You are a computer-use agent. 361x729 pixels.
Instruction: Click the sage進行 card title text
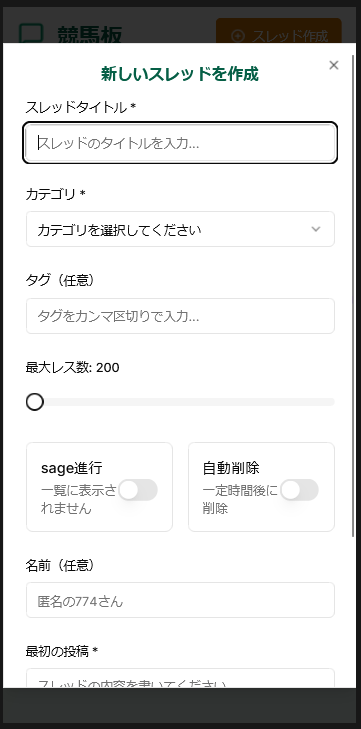(x=72, y=468)
